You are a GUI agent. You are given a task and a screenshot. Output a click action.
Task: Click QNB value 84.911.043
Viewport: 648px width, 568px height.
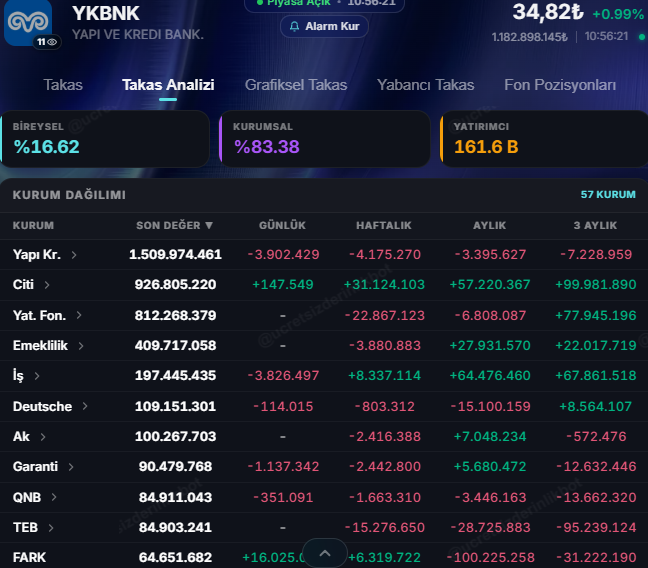tap(175, 497)
